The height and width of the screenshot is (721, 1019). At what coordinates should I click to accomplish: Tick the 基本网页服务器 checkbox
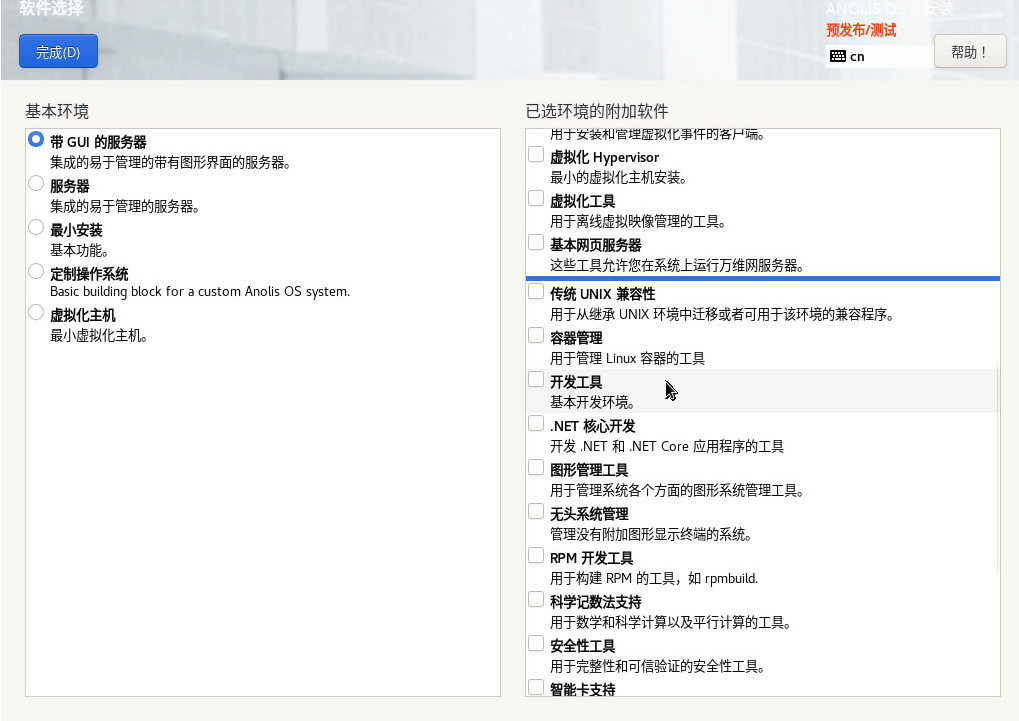point(536,243)
